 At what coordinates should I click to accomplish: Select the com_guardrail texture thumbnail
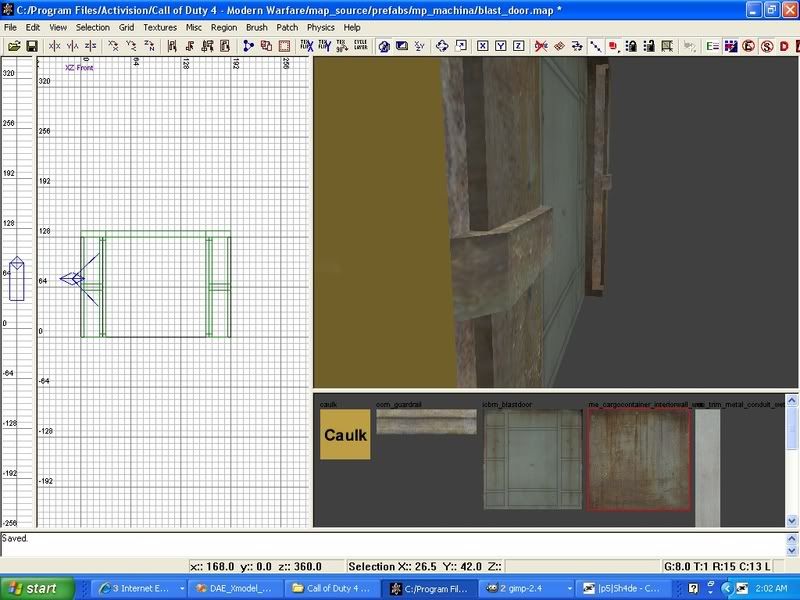click(427, 421)
